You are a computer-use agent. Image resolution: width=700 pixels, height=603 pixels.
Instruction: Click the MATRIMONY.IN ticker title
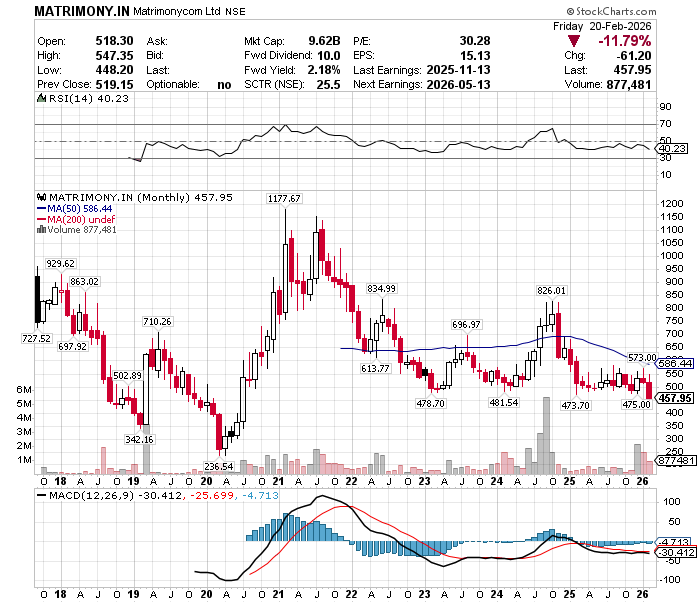[82, 12]
